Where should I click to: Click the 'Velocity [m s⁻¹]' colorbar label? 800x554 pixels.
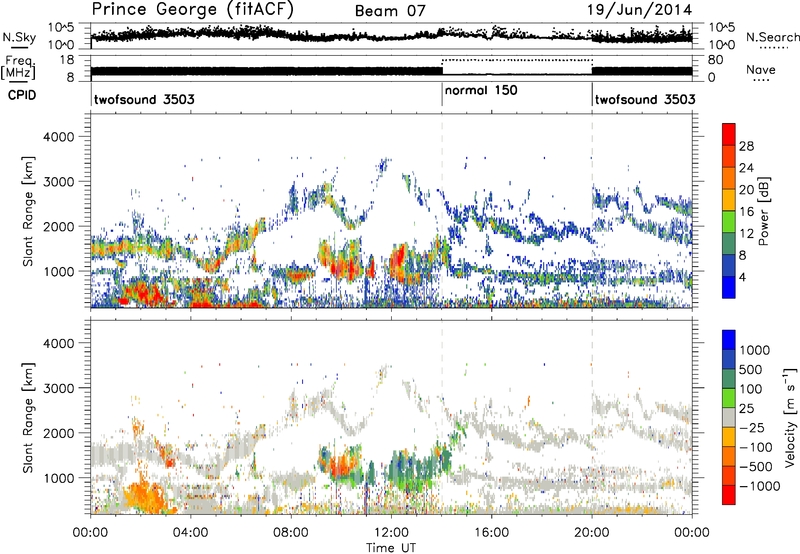coord(790,417)
